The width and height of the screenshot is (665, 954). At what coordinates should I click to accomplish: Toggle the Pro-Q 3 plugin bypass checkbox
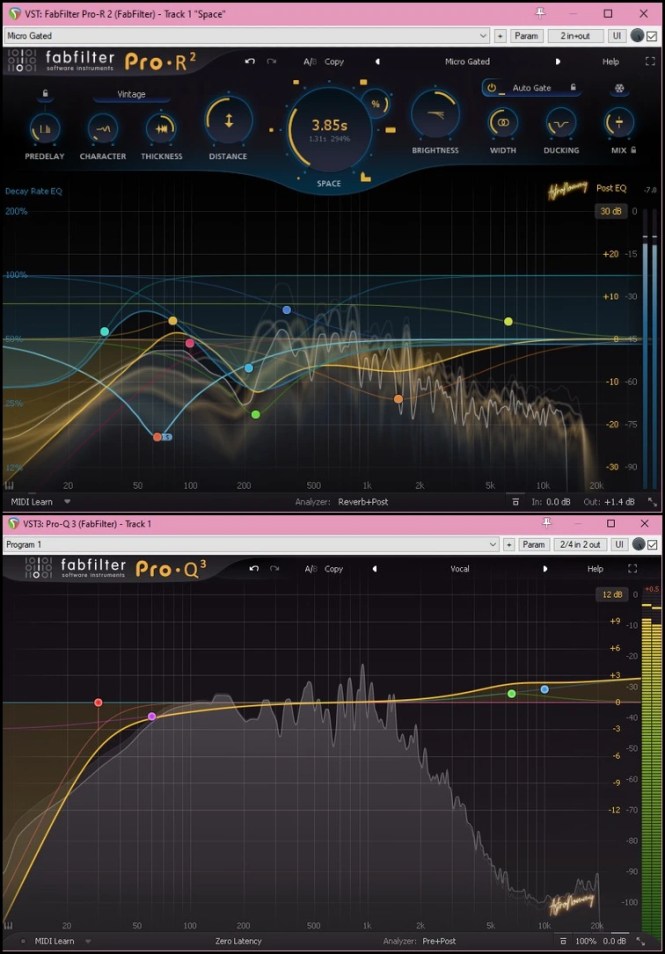click(652, 545)
